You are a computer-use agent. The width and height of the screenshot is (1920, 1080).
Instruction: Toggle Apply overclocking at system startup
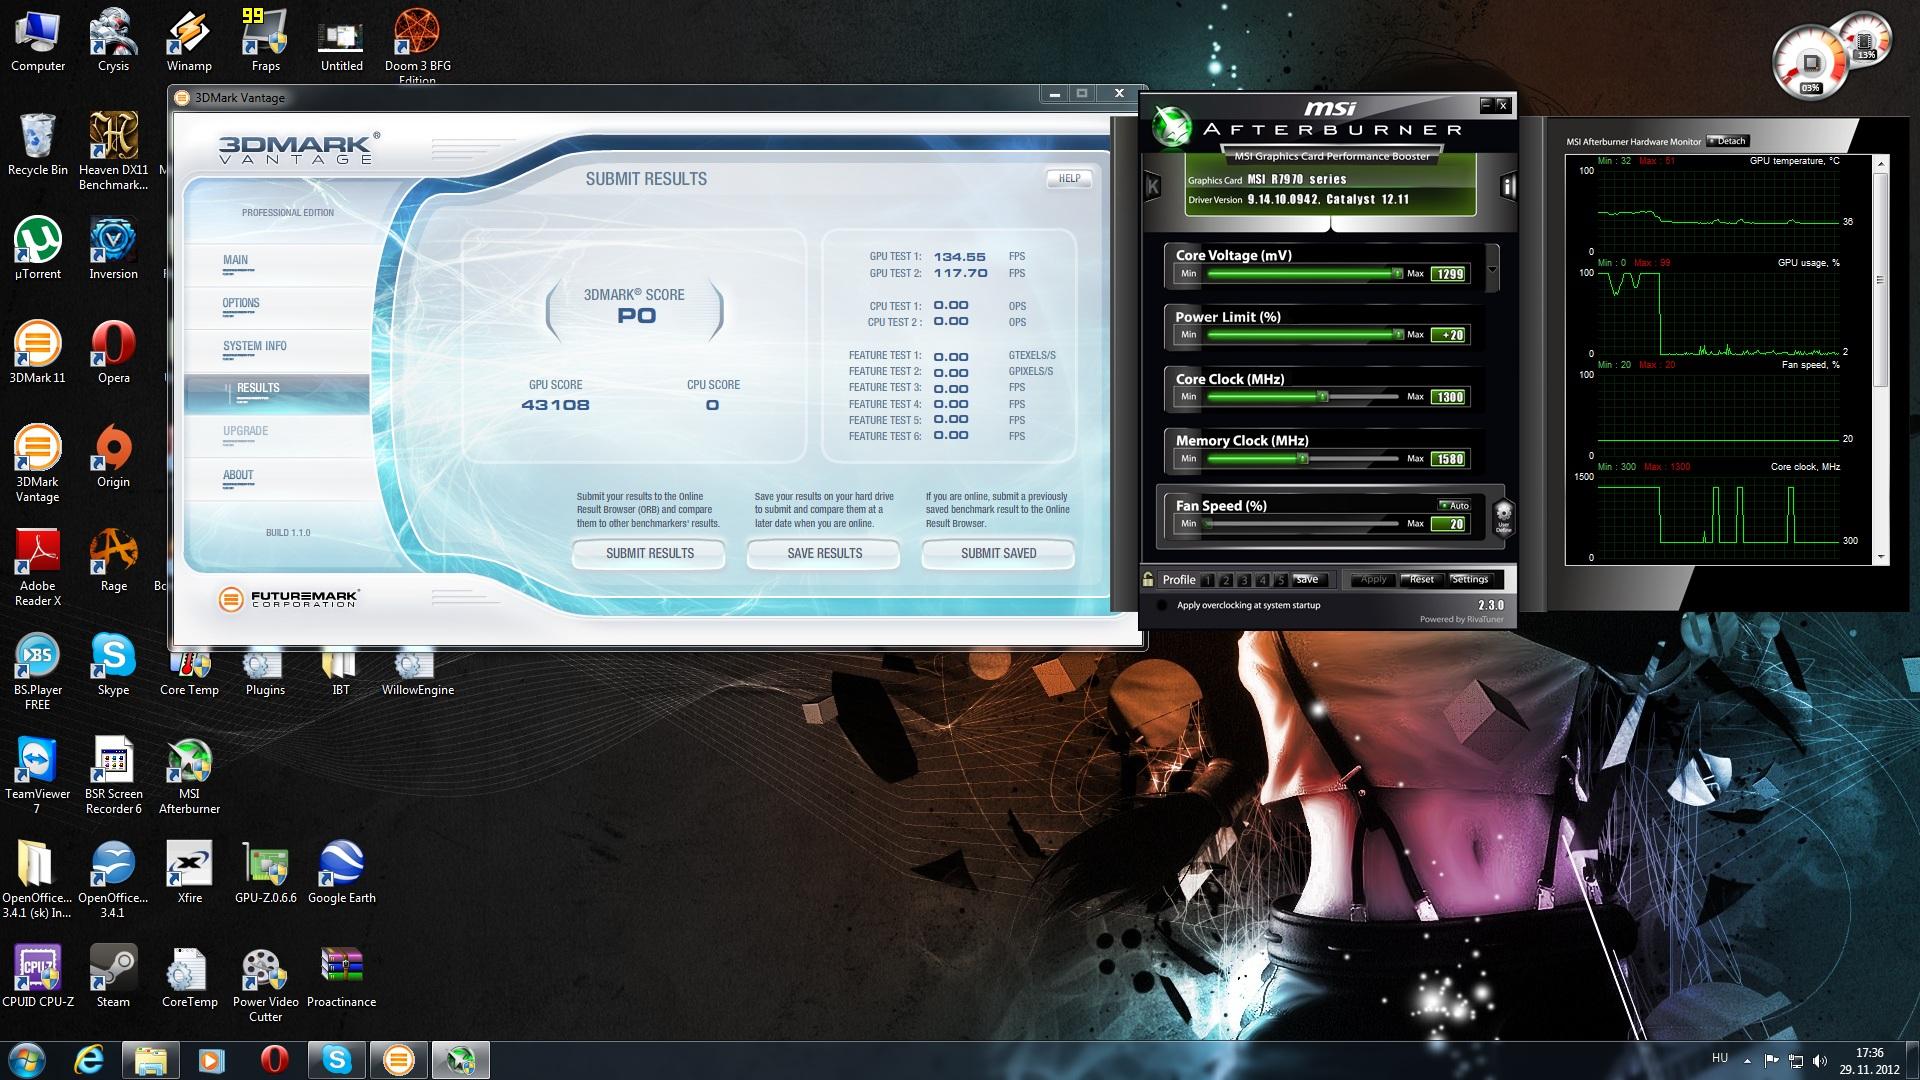tap(1163, 605)
